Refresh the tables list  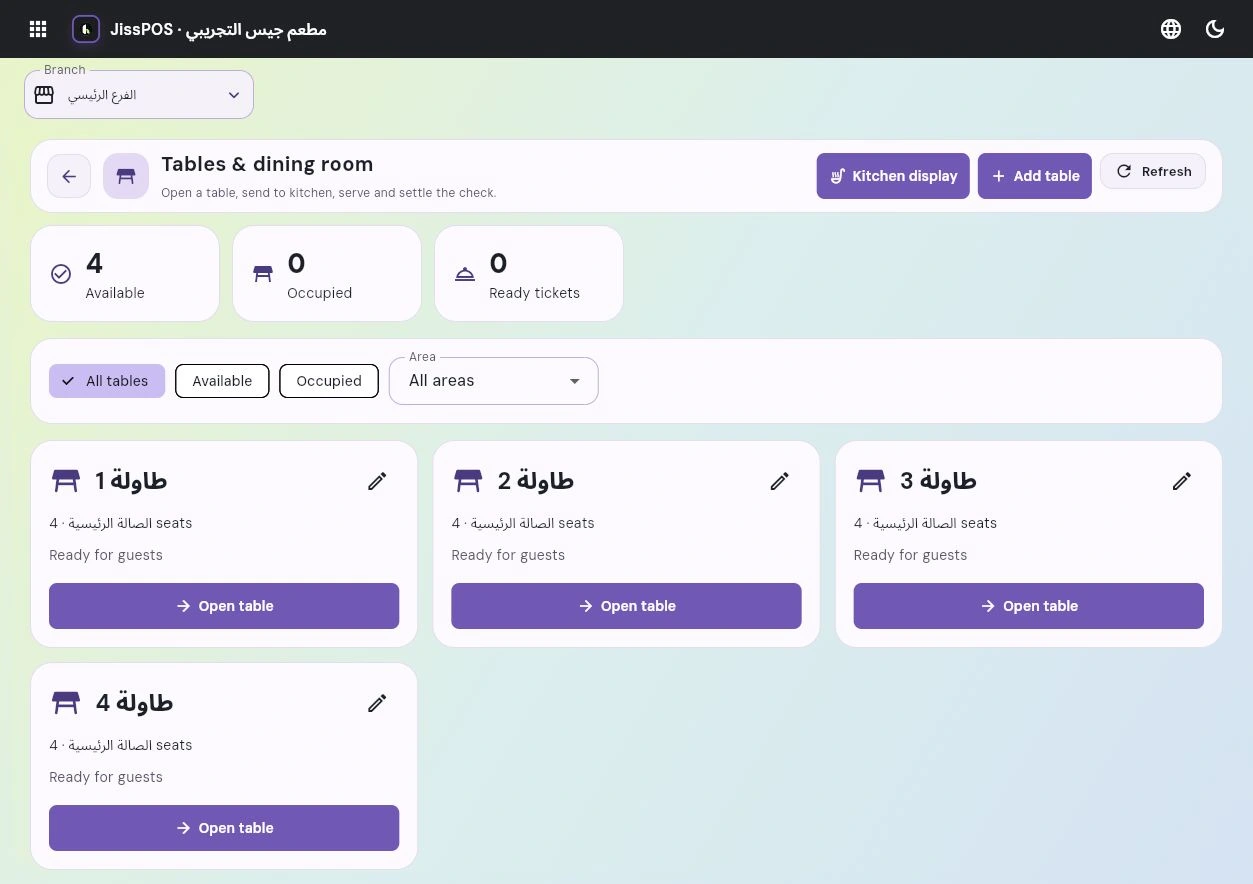[x=1153, y=171]
